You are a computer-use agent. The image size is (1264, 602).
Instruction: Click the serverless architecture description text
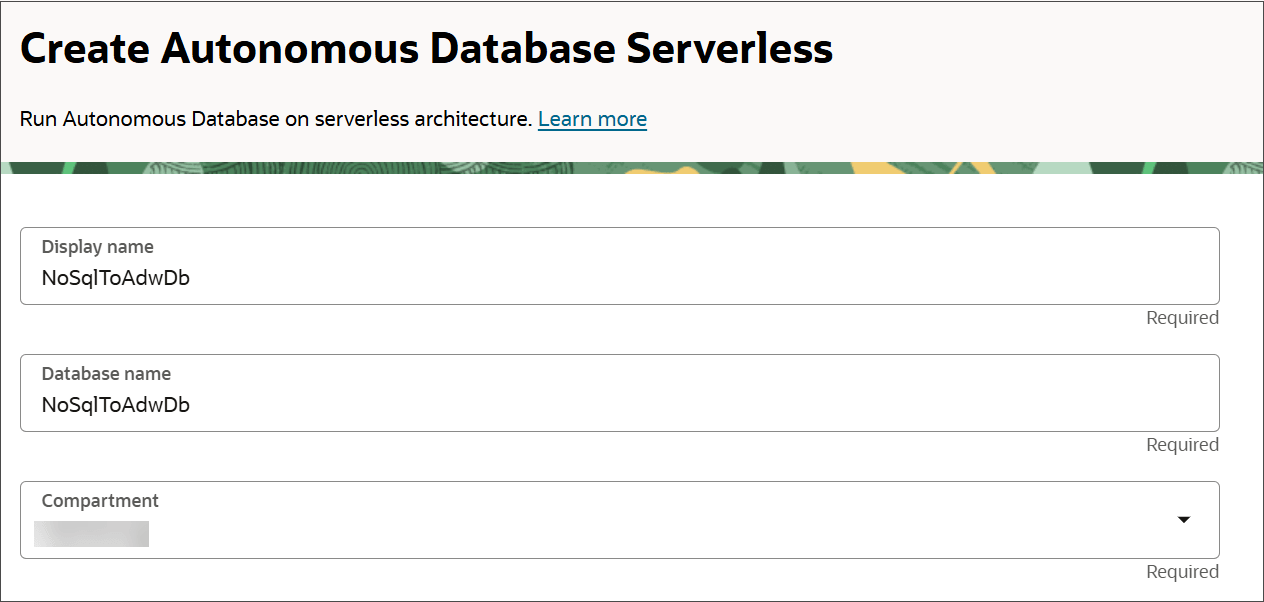(x=275, y=119)
